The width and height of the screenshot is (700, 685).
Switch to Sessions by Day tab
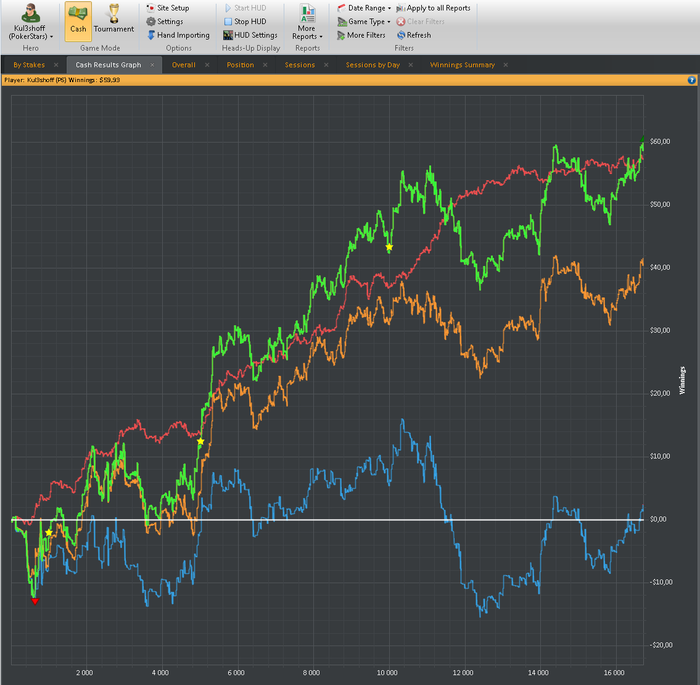click(373, 65)
